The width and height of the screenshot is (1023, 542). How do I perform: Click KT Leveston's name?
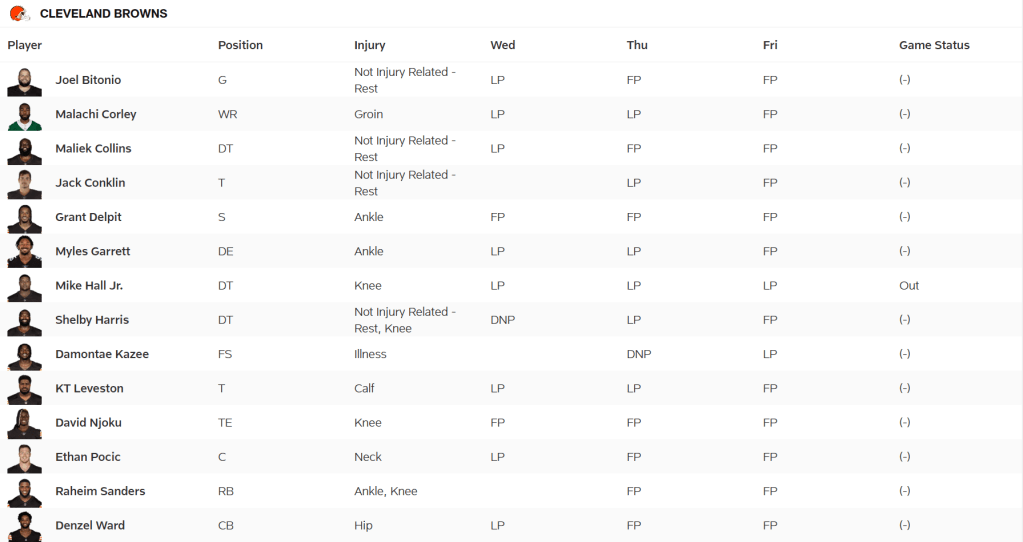pyautogui.click(x=89, y=388)
